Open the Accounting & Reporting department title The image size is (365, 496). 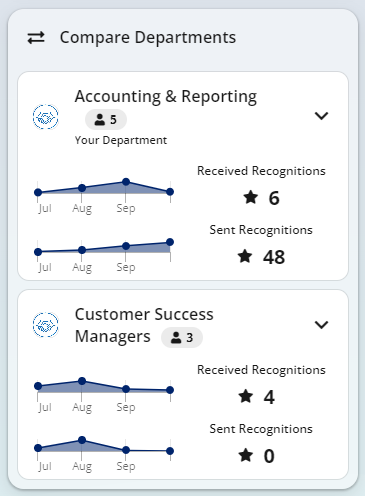(x=166, y=97)
